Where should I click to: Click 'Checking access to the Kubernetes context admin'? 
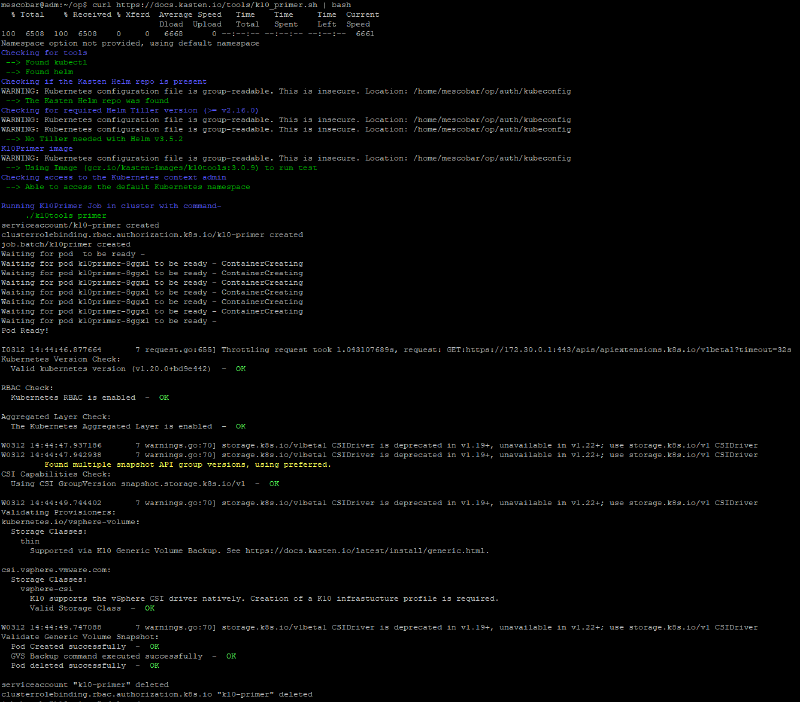pos(113,178)
